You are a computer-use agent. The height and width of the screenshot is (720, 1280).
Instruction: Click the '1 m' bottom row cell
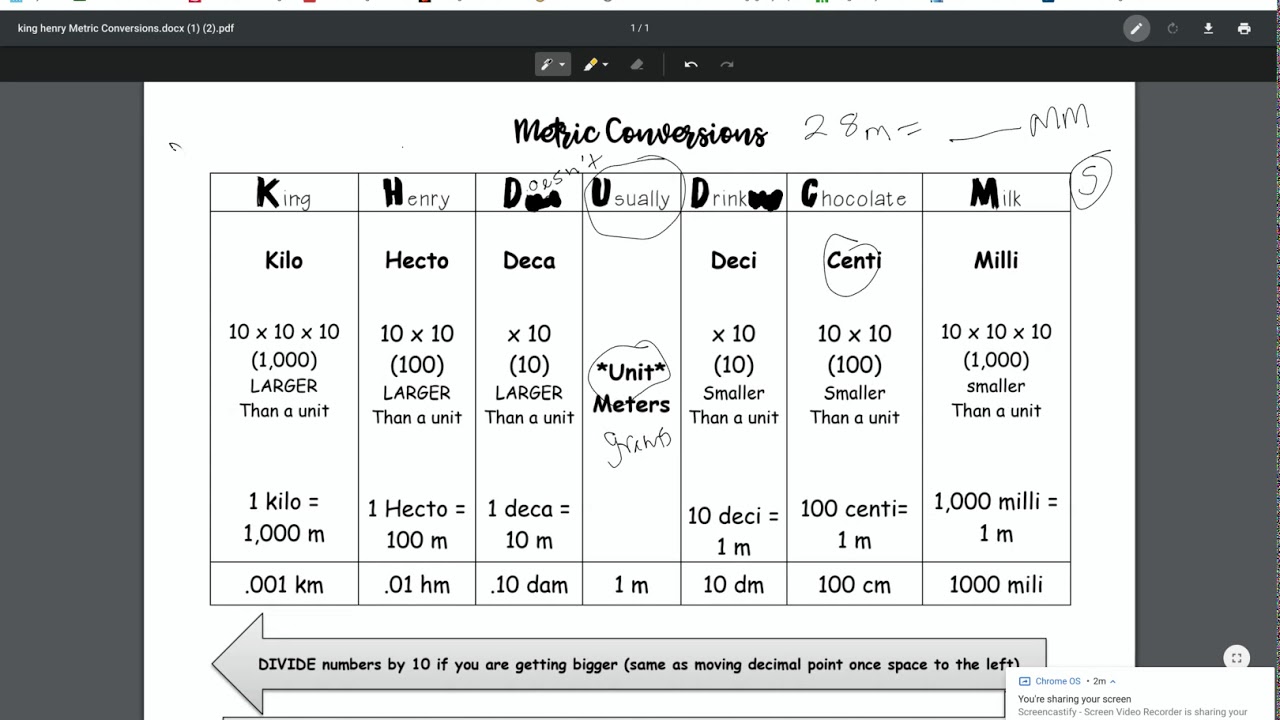coord(631,584)
